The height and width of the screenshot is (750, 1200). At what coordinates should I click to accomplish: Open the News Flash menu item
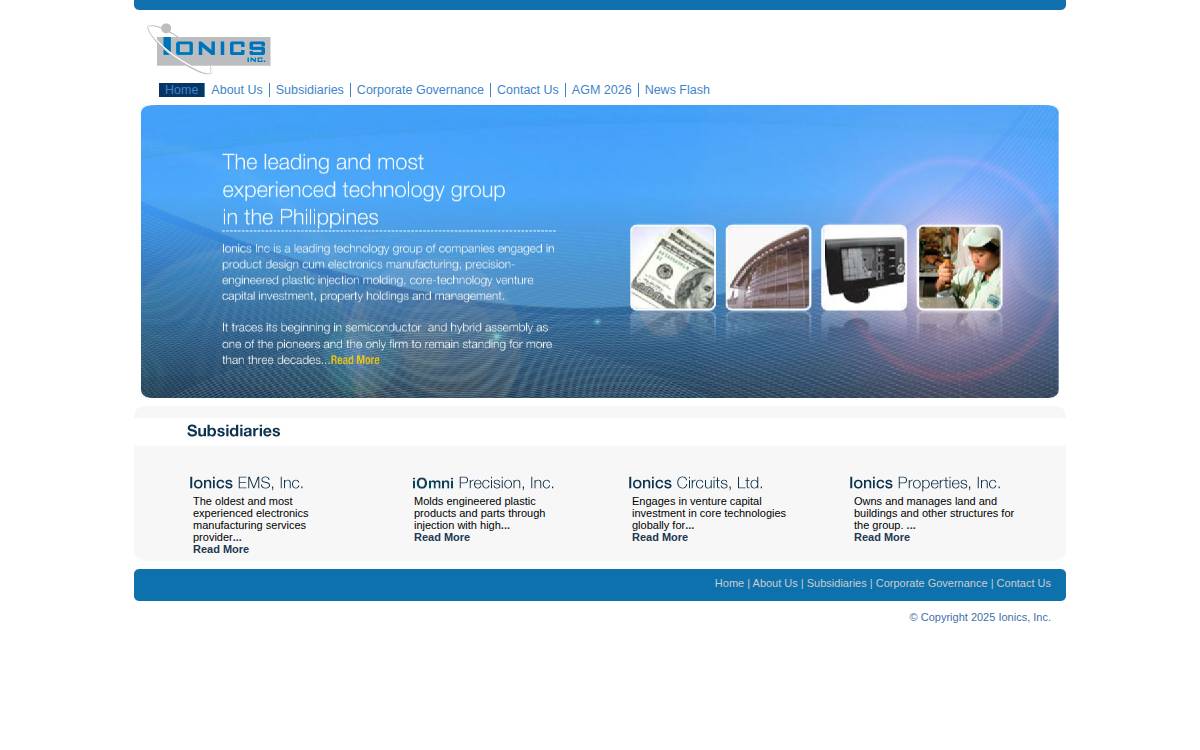677,90
